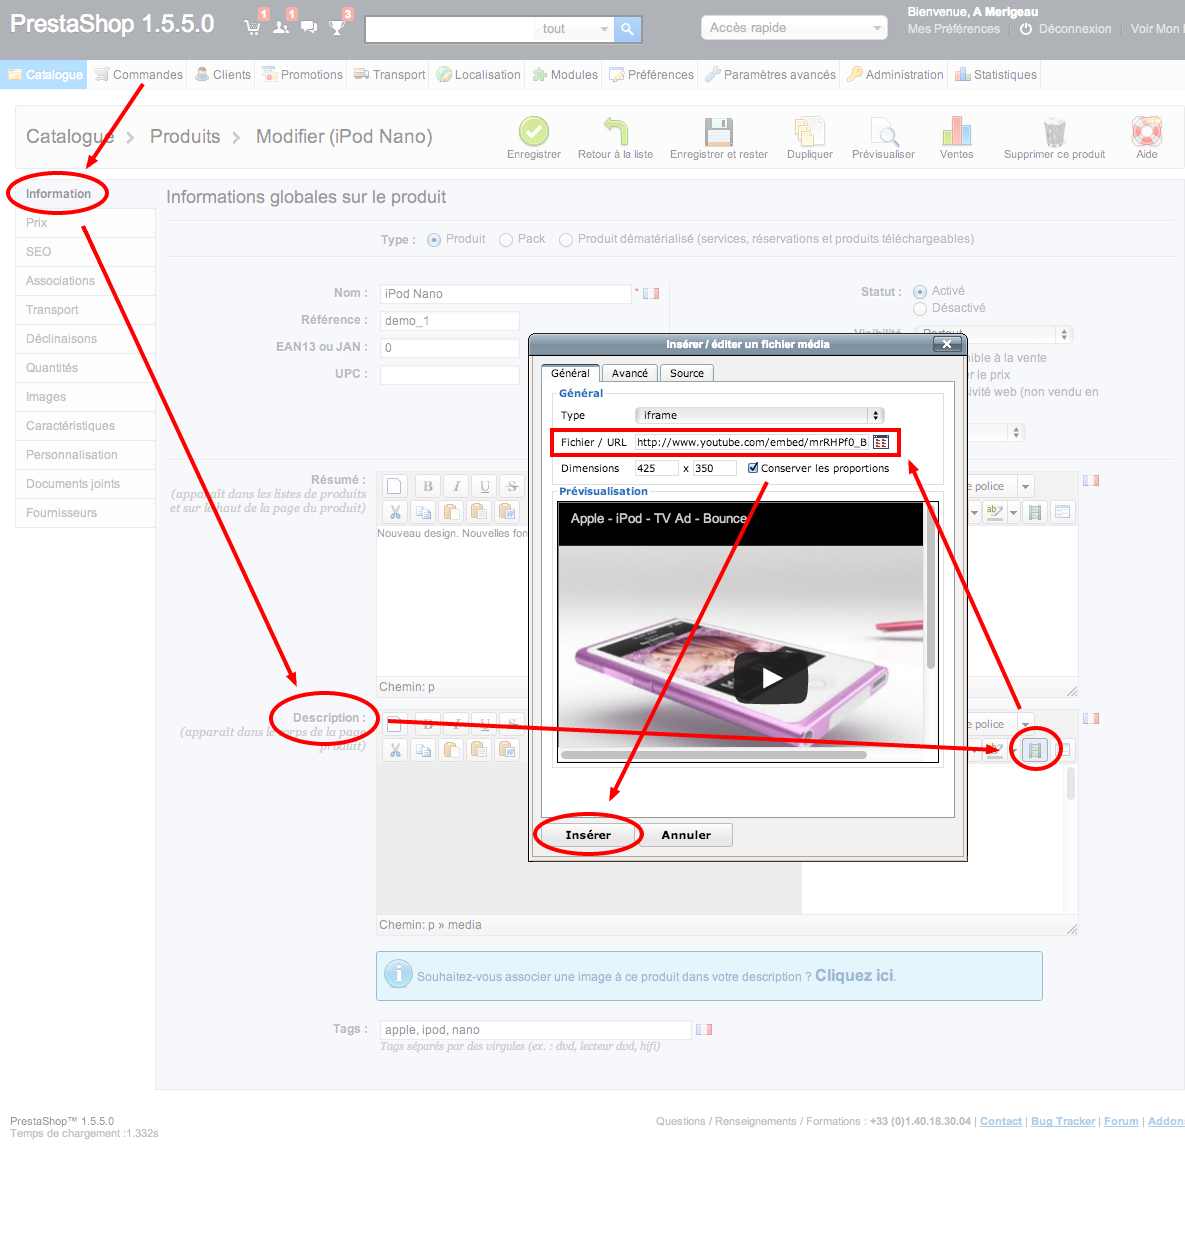Follow the Cliquez ici link

(854, 976)
